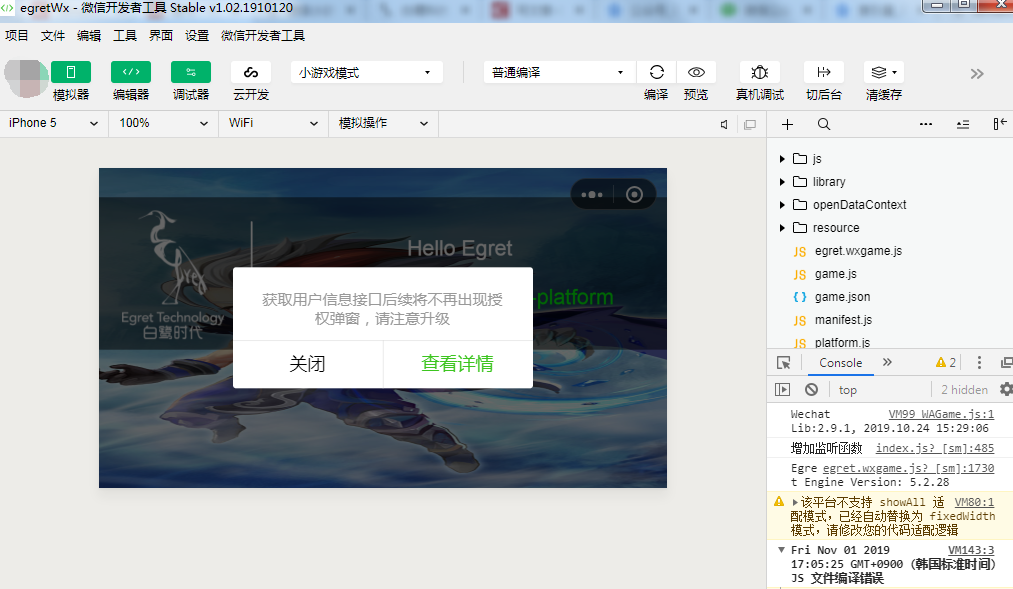Hide the file tree panel icon

(999, 124)
